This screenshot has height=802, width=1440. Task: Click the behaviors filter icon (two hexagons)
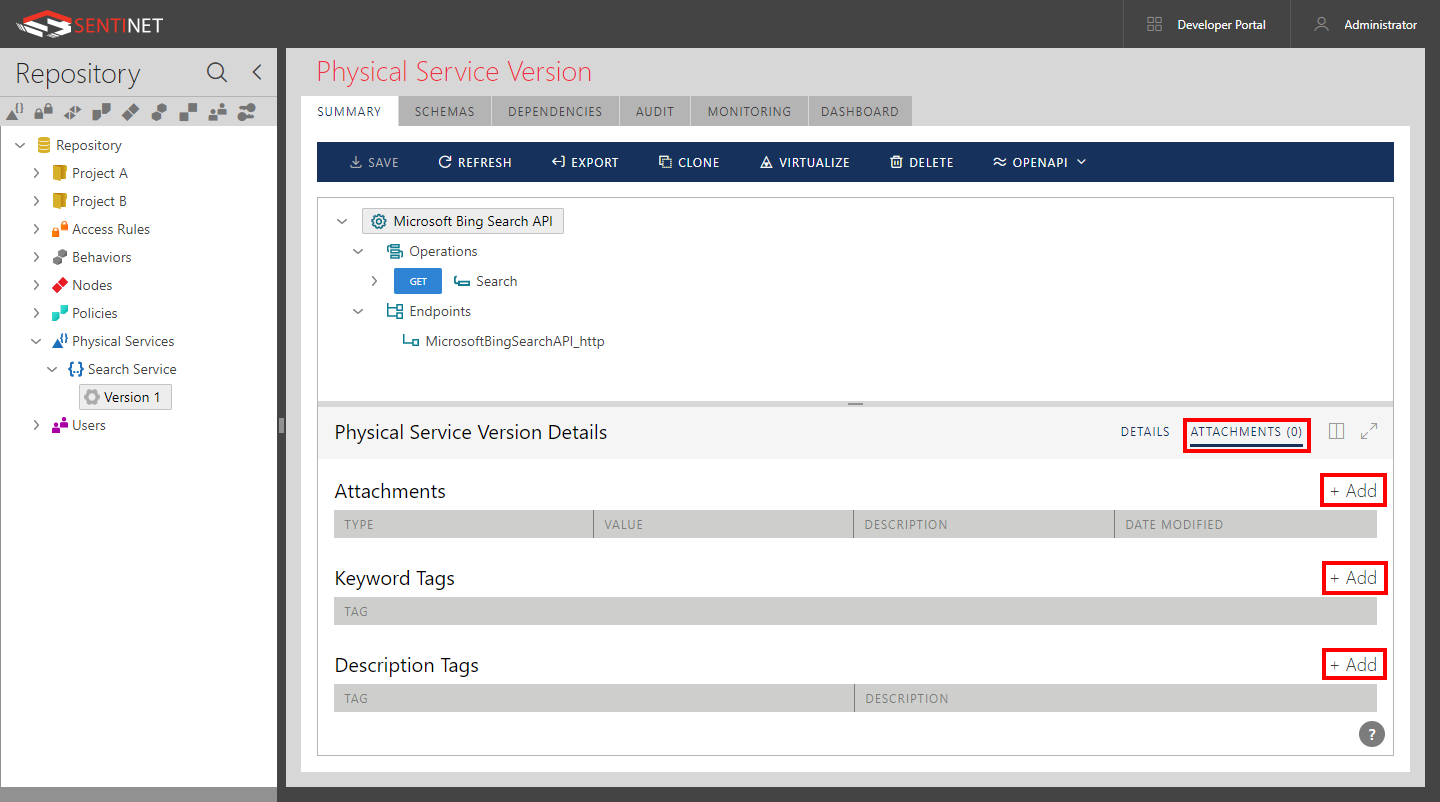click(160, 111)
